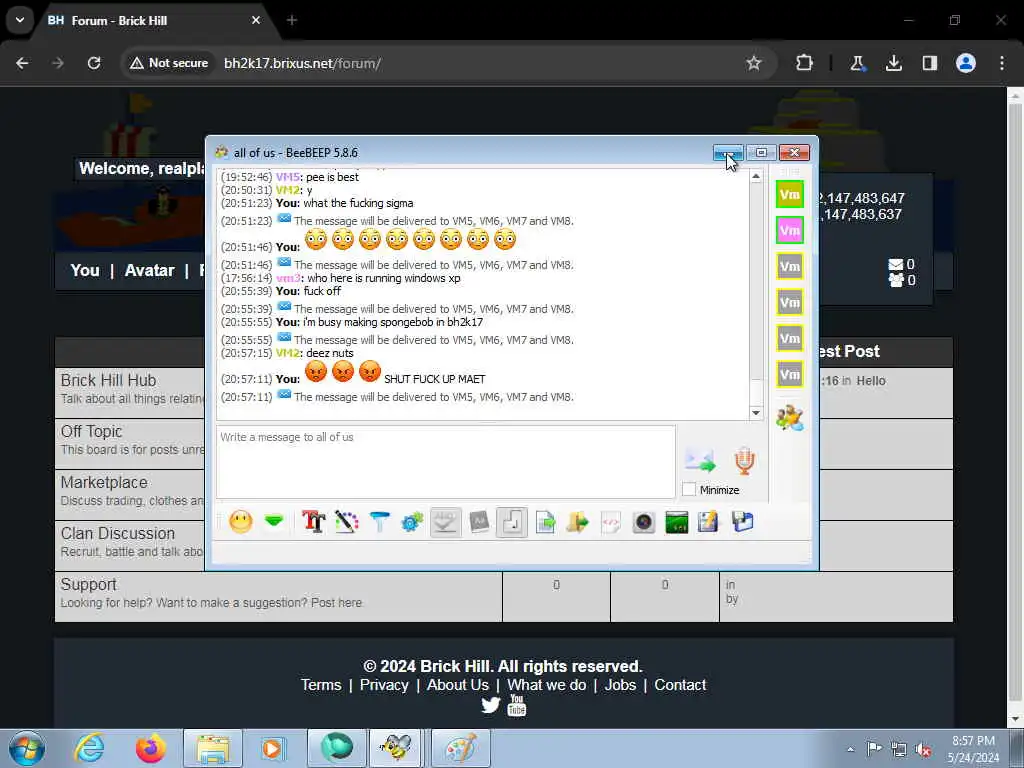
Task: Open the font color pencil tool
Action: point(347,522)
